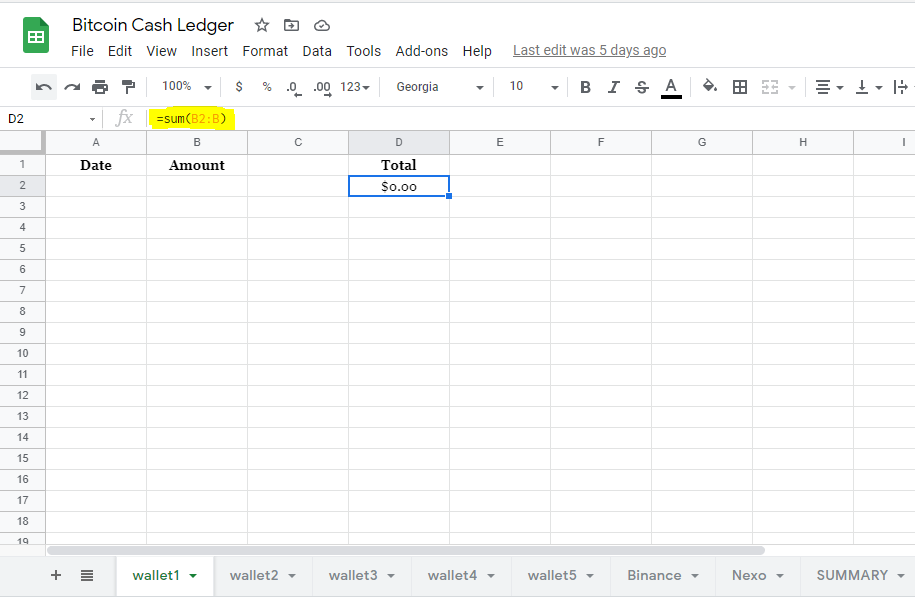
Task: Click the Total header cell
Action: tap(399, 165)
